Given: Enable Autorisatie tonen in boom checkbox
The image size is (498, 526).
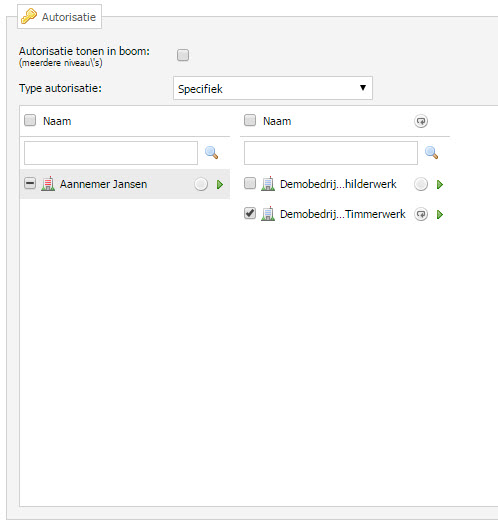Looking at the screenshot, I should [x=183, y=55].
